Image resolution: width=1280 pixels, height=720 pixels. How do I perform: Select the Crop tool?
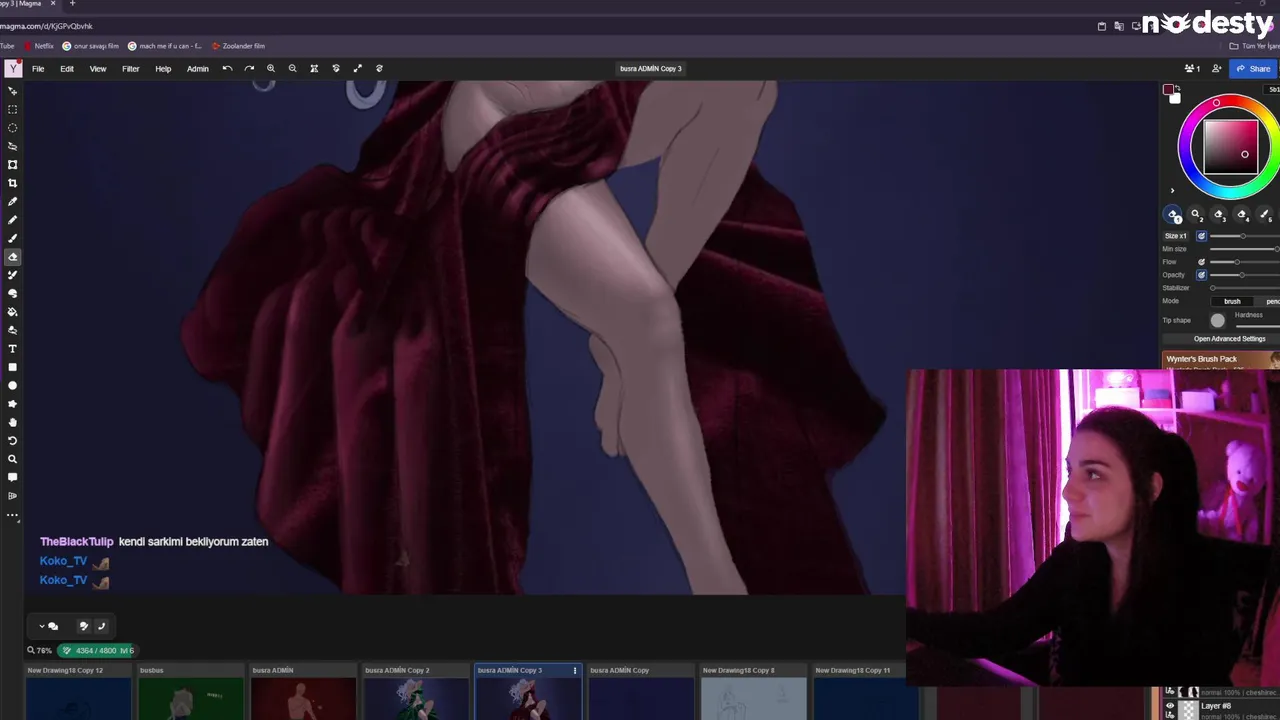pyautogui.click(x=13, y=183)
